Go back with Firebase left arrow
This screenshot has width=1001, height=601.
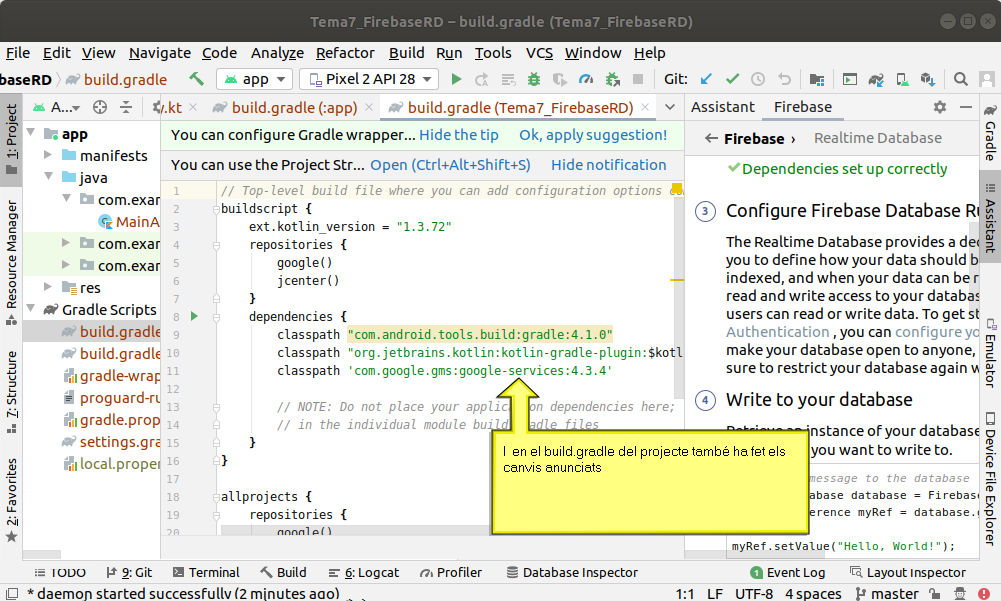tap(711, 138)
